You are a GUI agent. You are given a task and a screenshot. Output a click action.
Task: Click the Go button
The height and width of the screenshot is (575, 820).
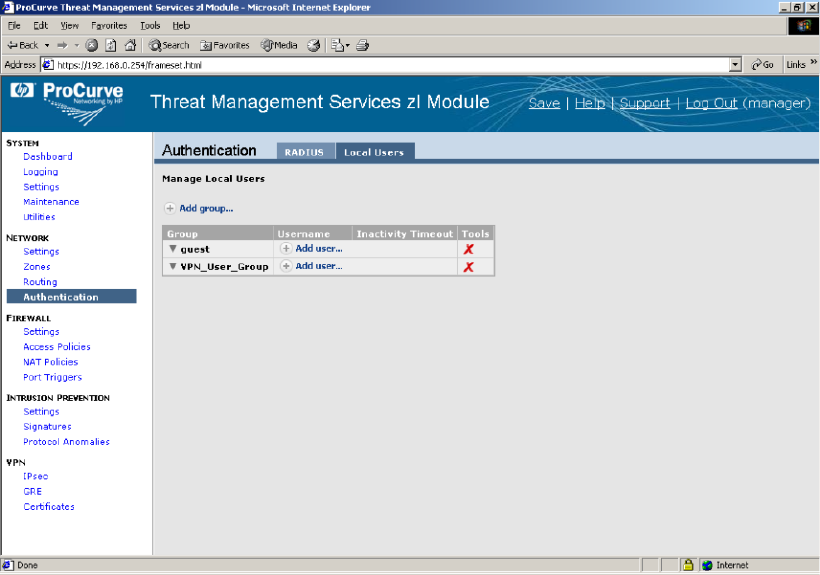coord(762,65)
